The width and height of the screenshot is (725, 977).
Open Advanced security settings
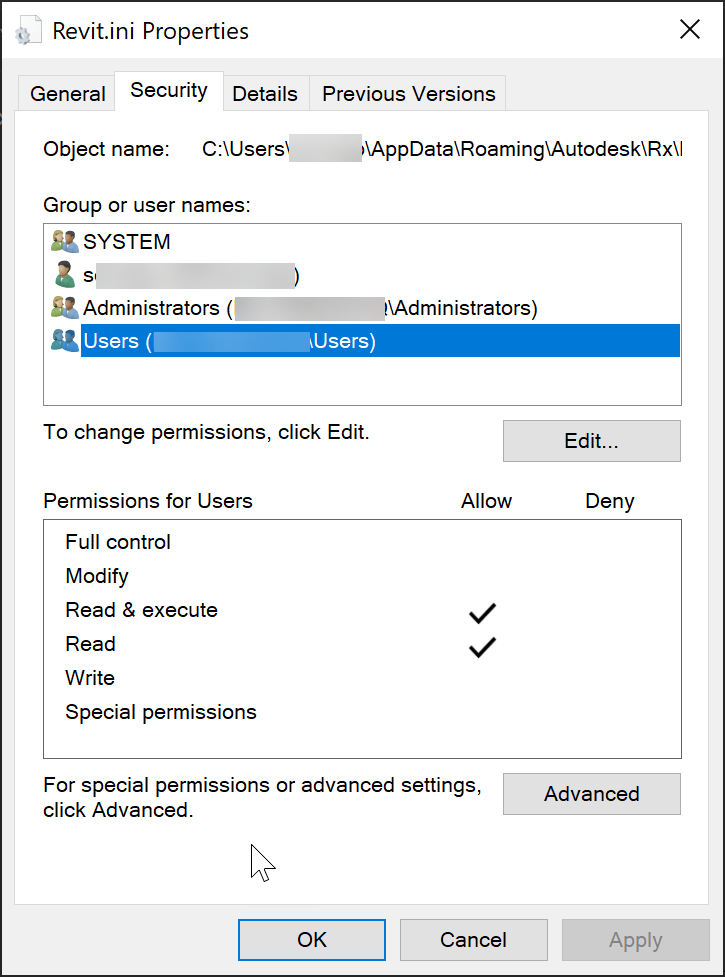click(x=591, y=794)
